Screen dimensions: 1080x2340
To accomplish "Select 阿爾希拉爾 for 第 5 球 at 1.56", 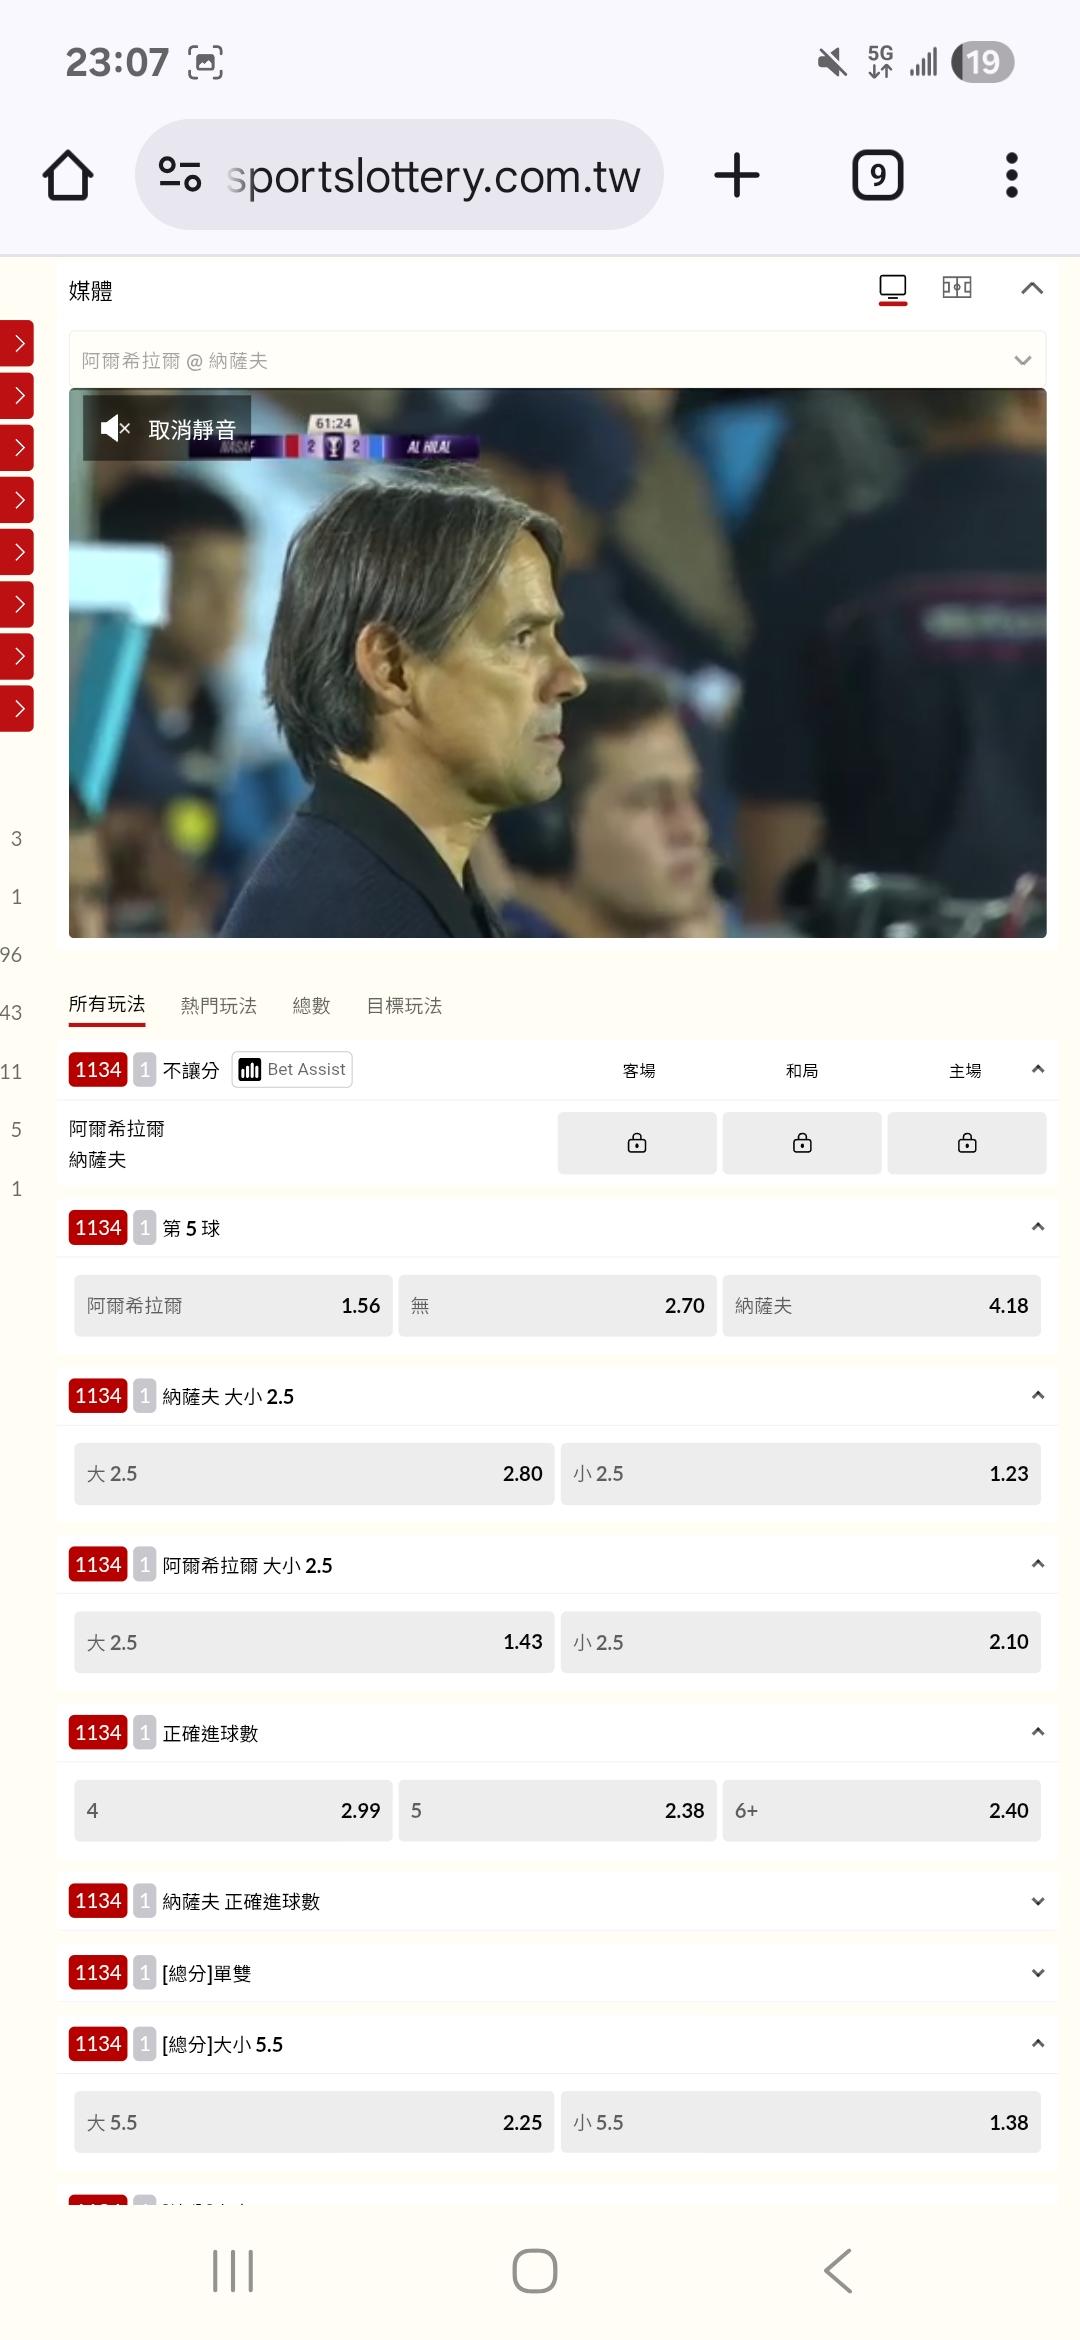I will tap(233, 1305).
